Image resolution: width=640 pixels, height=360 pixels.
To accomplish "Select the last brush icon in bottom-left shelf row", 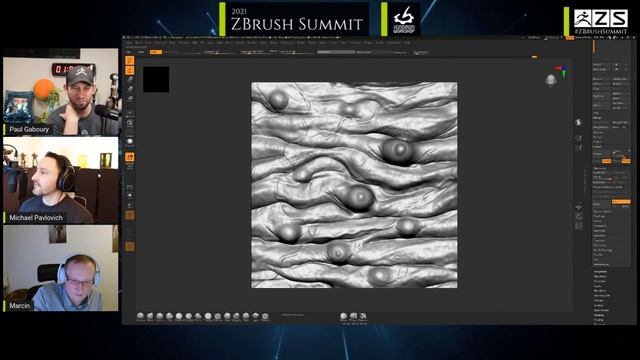I will tap(265, 316).
